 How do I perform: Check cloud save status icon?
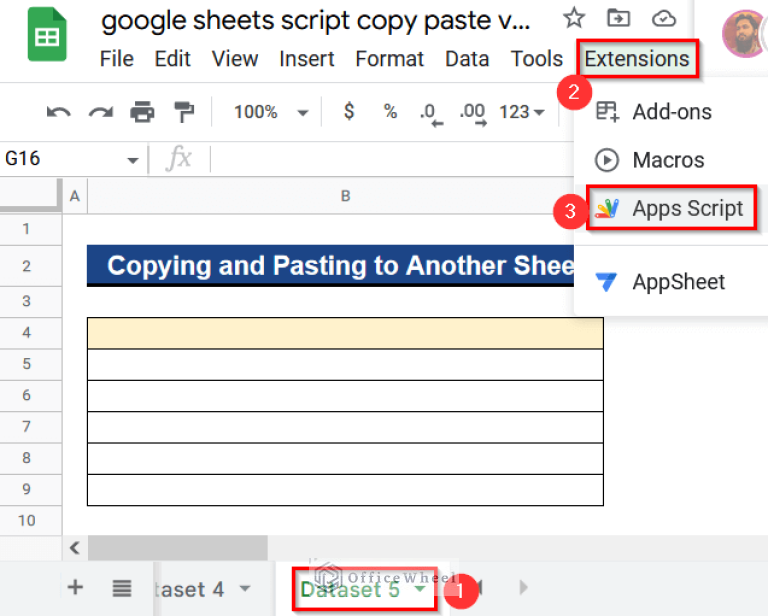pos(664,19)
